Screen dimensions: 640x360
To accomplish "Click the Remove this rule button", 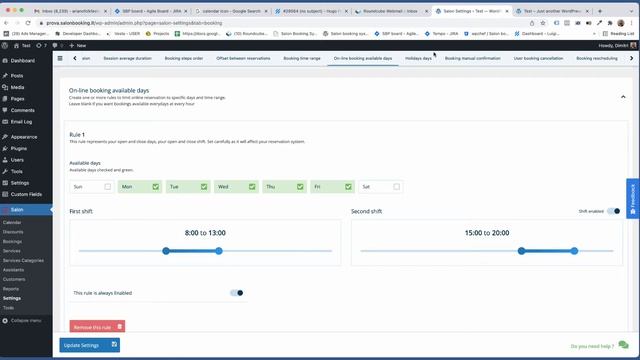I will click(97, 327).
